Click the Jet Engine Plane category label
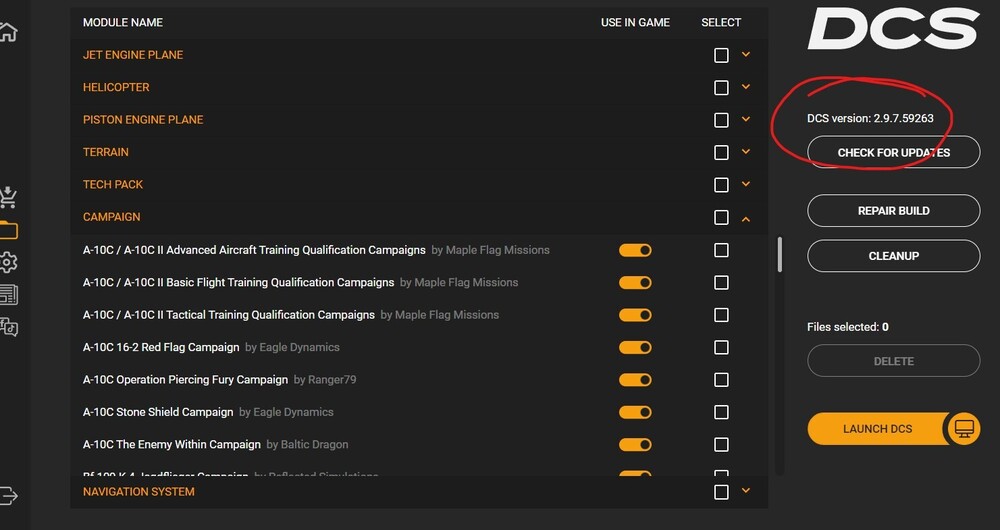The height and width of the screenshot is (530, 1000). coord(133,55)
